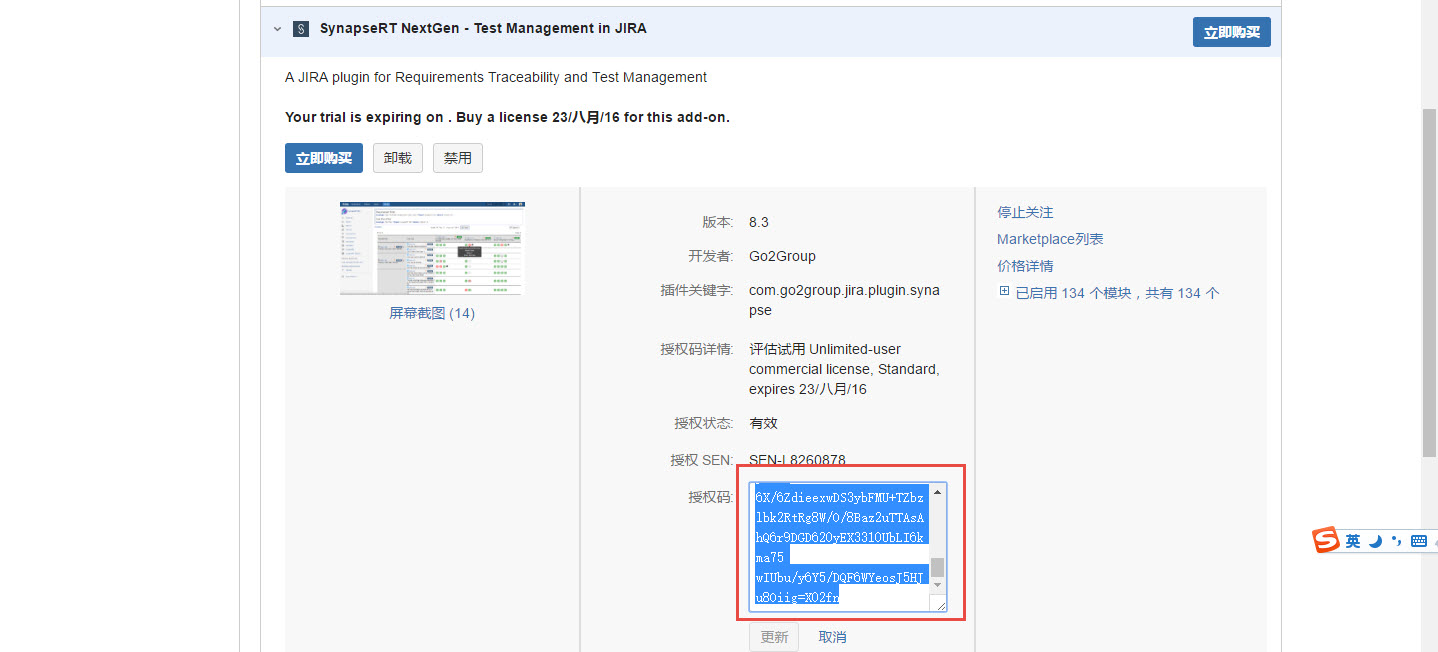Click the 授权码 field label
The height and width of the screenshot is (652, 1438).
point(711,497)
